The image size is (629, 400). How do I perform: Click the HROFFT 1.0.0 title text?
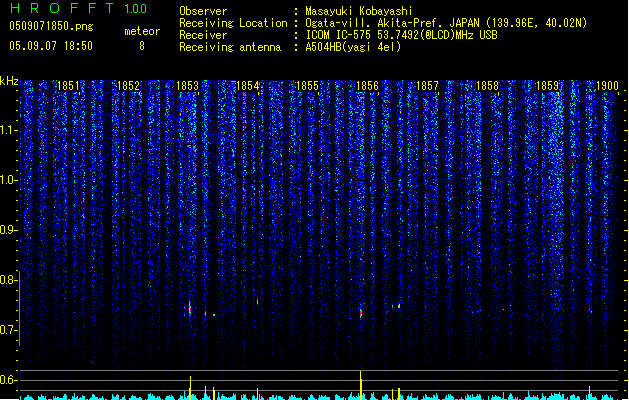(78, 8)
